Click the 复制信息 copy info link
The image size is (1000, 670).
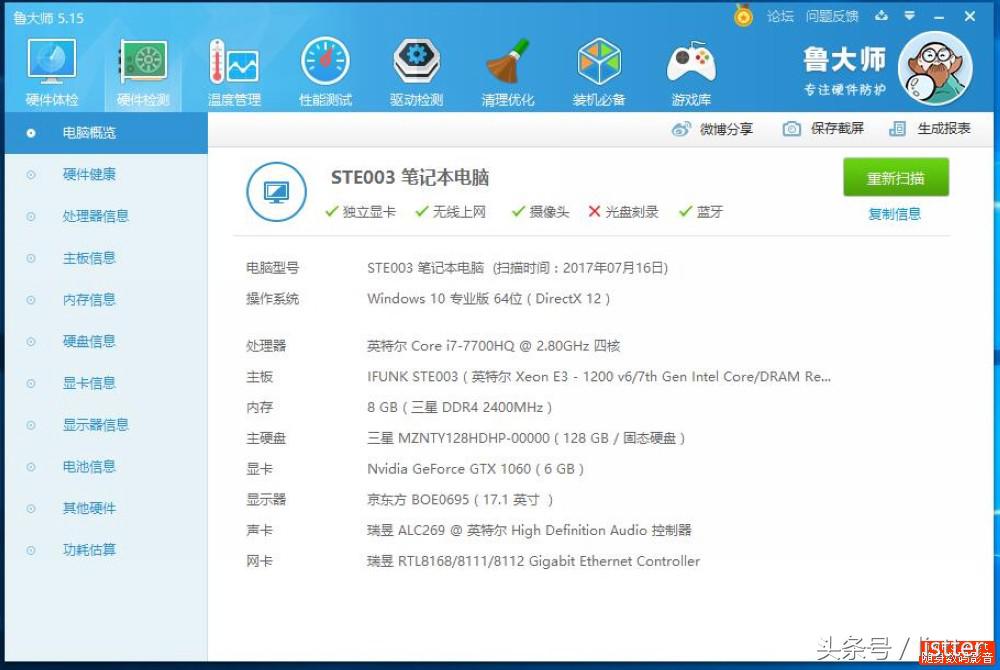pyautogui.click(x=894, y=214)
